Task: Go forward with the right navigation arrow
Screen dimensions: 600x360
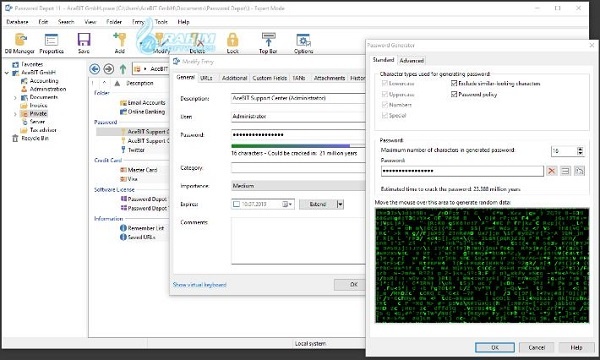Action: click(x=109, y=69)
